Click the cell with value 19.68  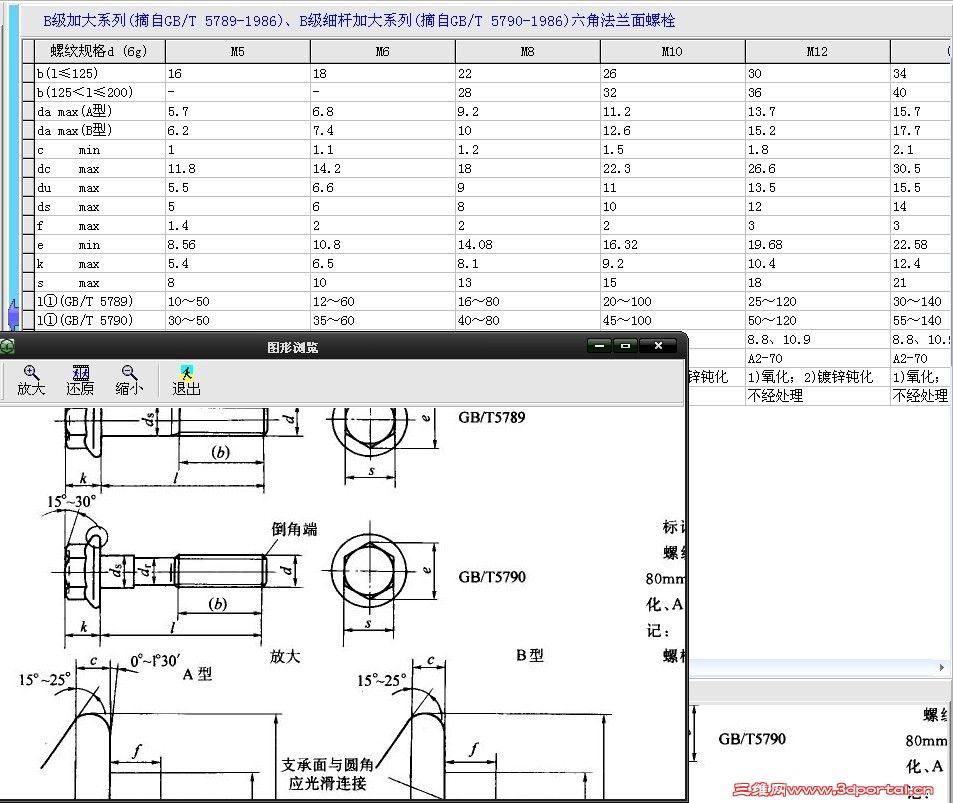click(817, 244)
